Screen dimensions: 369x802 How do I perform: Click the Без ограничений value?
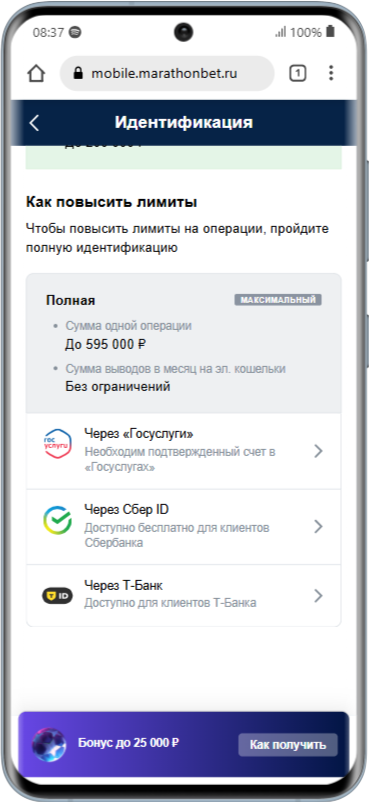[x=118, y=387]
